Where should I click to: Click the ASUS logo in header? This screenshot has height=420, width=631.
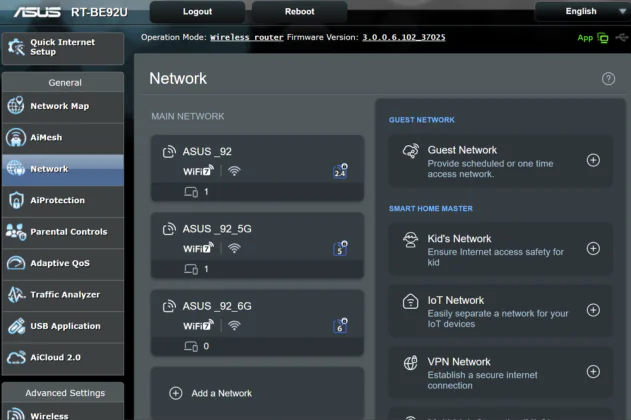pos(37,12)
